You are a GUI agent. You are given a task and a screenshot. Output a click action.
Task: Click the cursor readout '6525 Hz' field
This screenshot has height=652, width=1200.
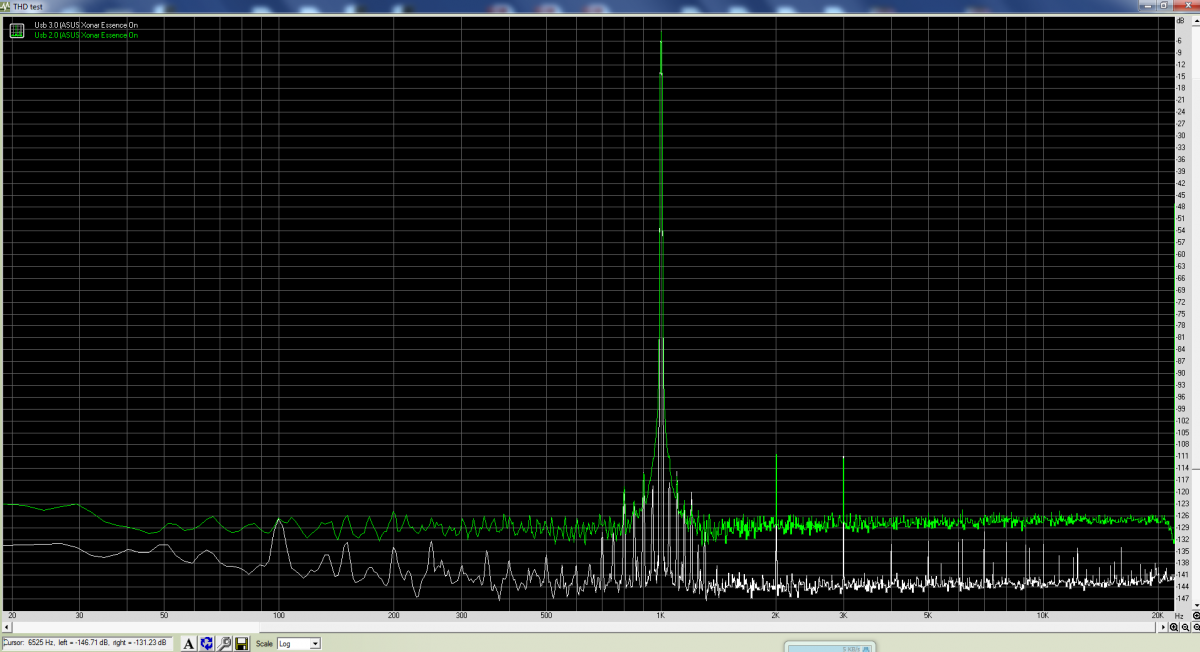click(87, 643)
